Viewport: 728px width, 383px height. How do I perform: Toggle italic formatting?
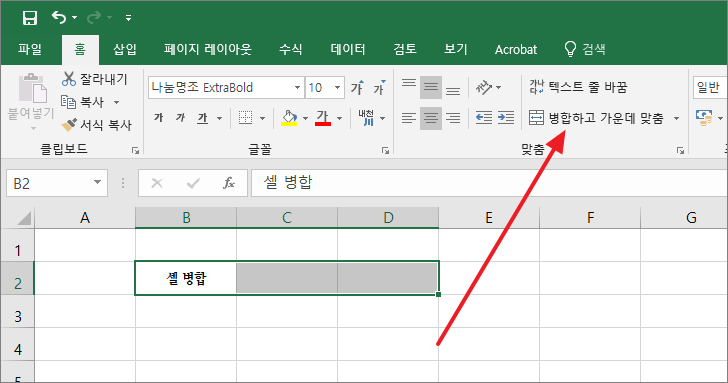click(x=181, y=118)
